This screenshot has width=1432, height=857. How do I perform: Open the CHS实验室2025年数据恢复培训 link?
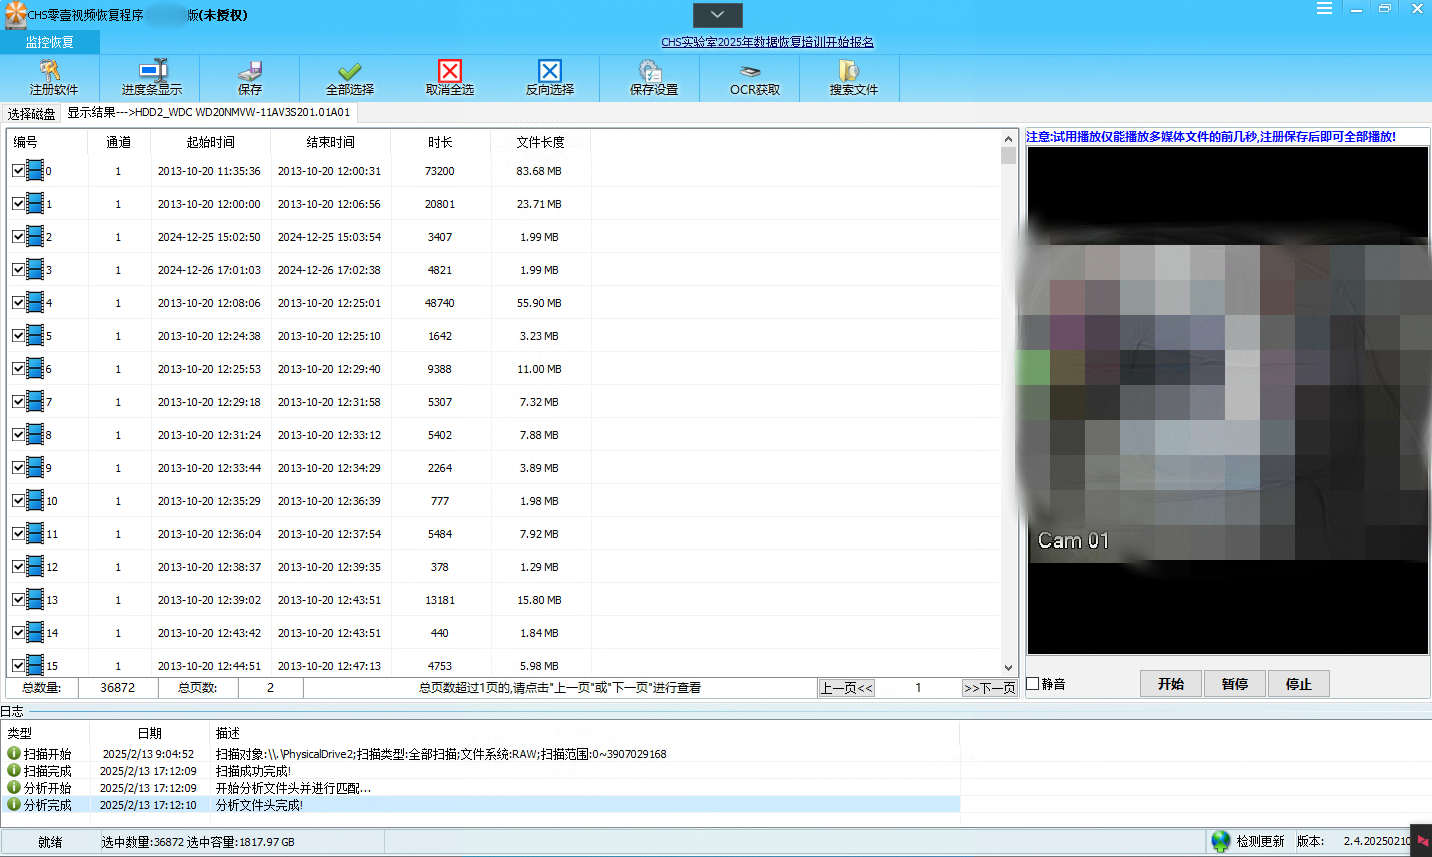[x=767, y=42]
